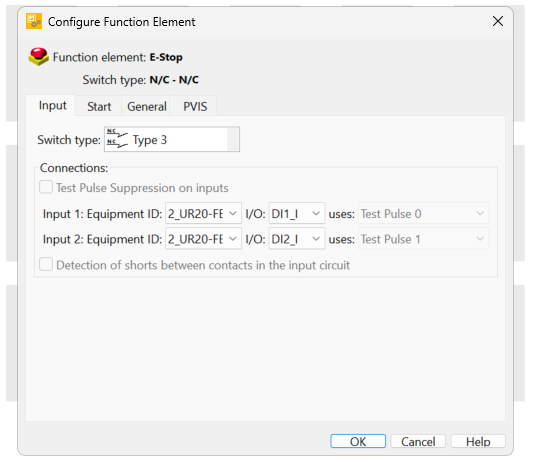Screen dimensions: 539x469
Task: Confirm with the OK button
Action: click(358, 441)
